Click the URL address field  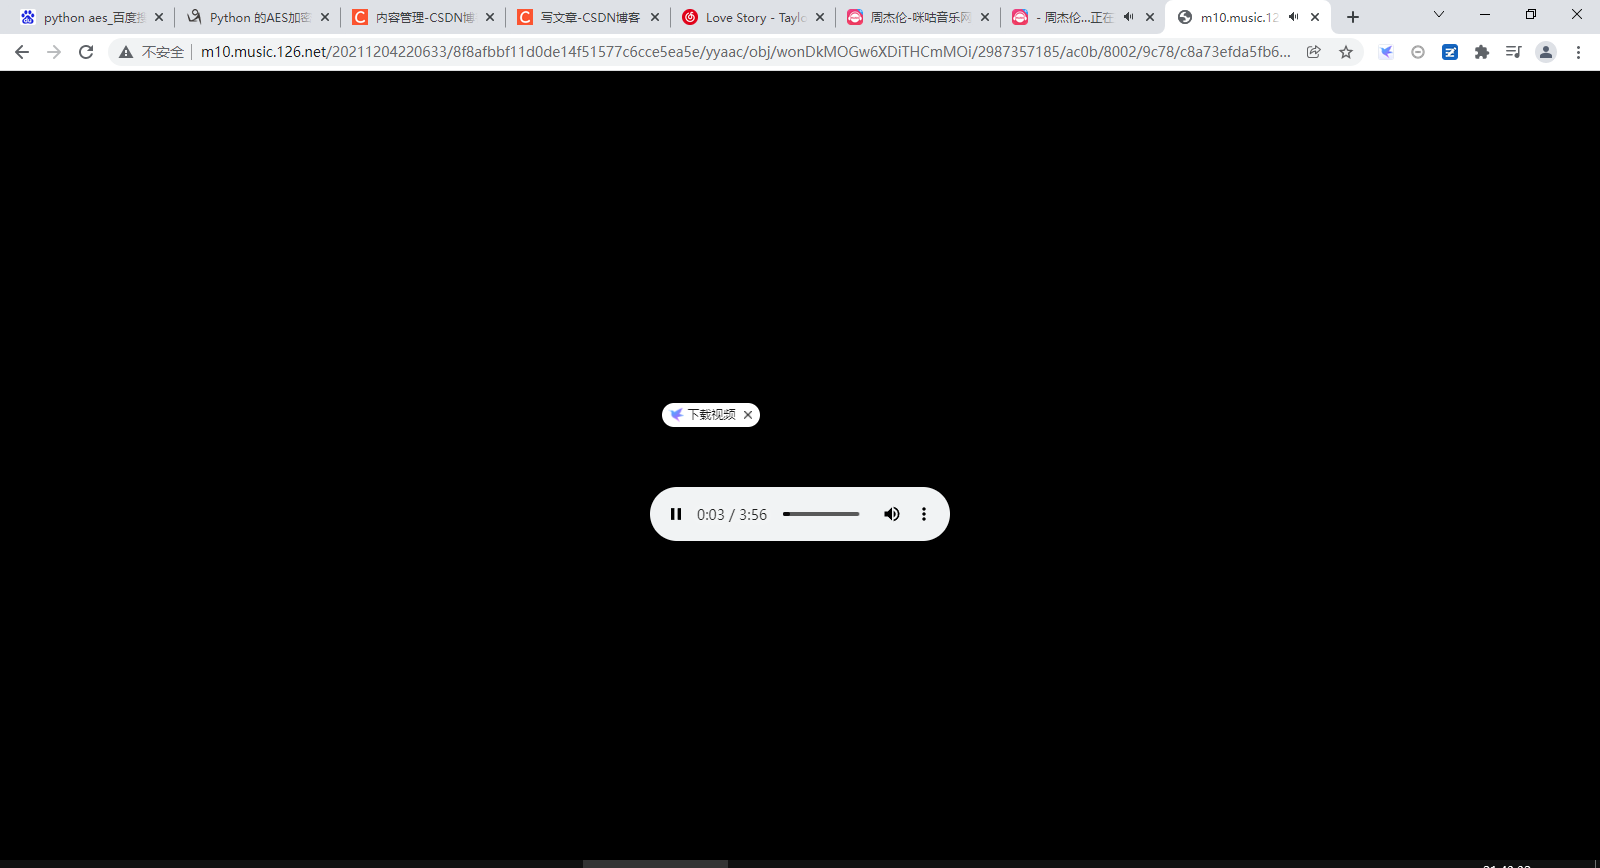pyautogui.click(x=745, y=52)
